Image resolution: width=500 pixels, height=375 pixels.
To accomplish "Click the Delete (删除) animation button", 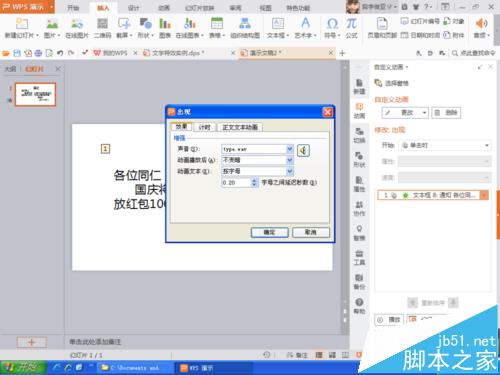I will (446, 113).
